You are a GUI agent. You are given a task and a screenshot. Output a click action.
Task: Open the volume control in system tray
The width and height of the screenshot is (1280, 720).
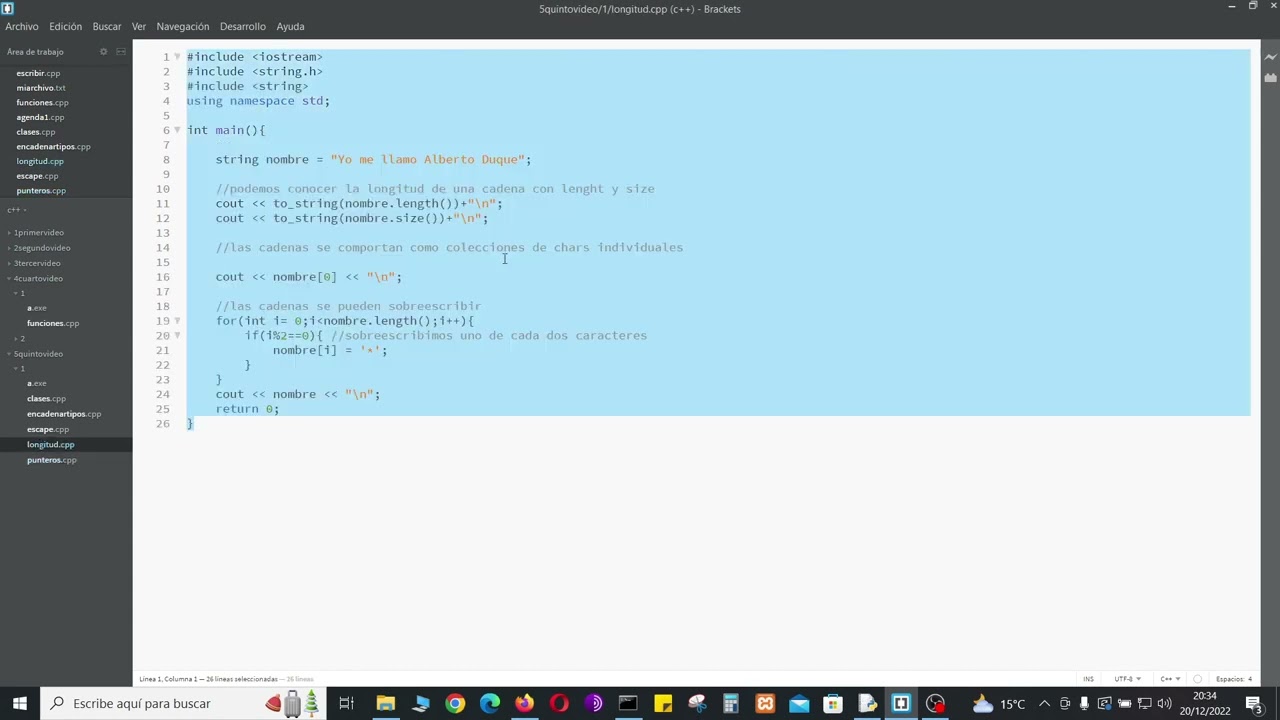pos(1165,703)
